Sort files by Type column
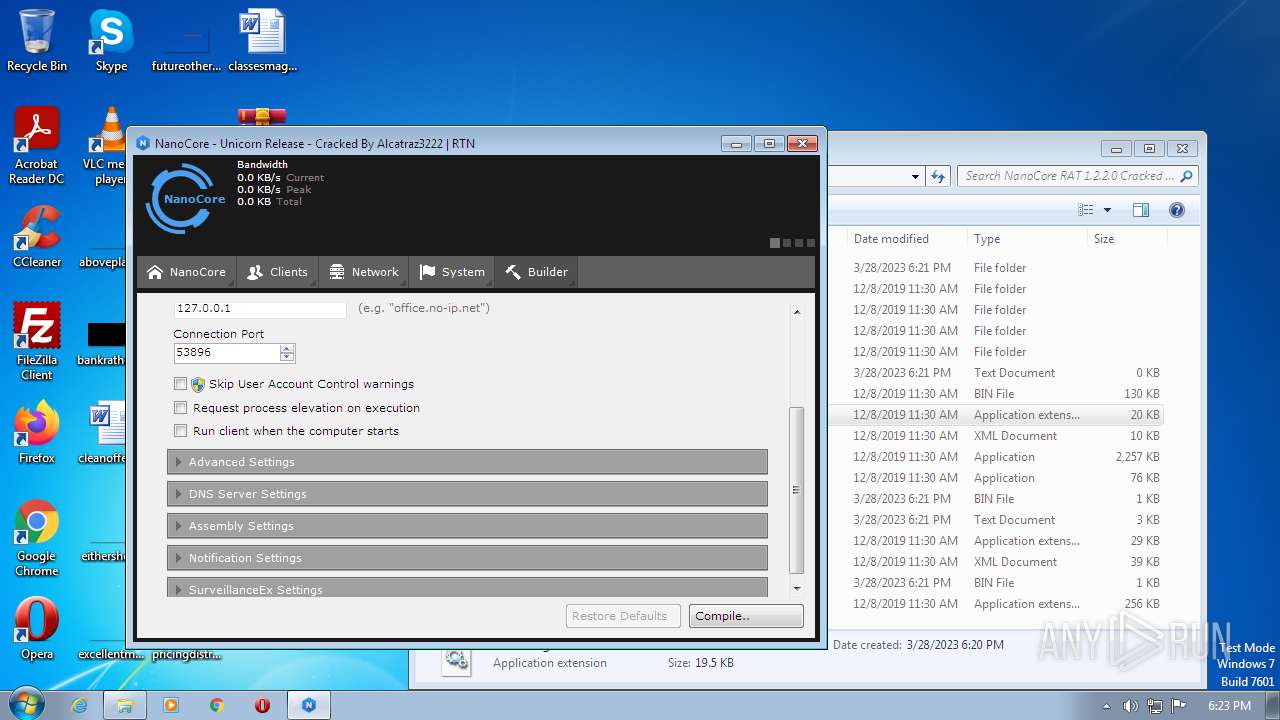1280x720 pixels. coord(1026,239)
